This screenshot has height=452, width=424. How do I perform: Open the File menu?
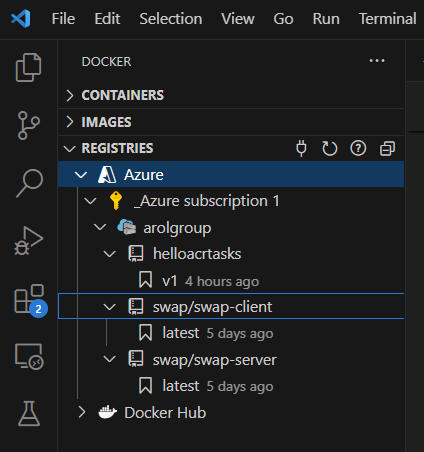point(63,19)
